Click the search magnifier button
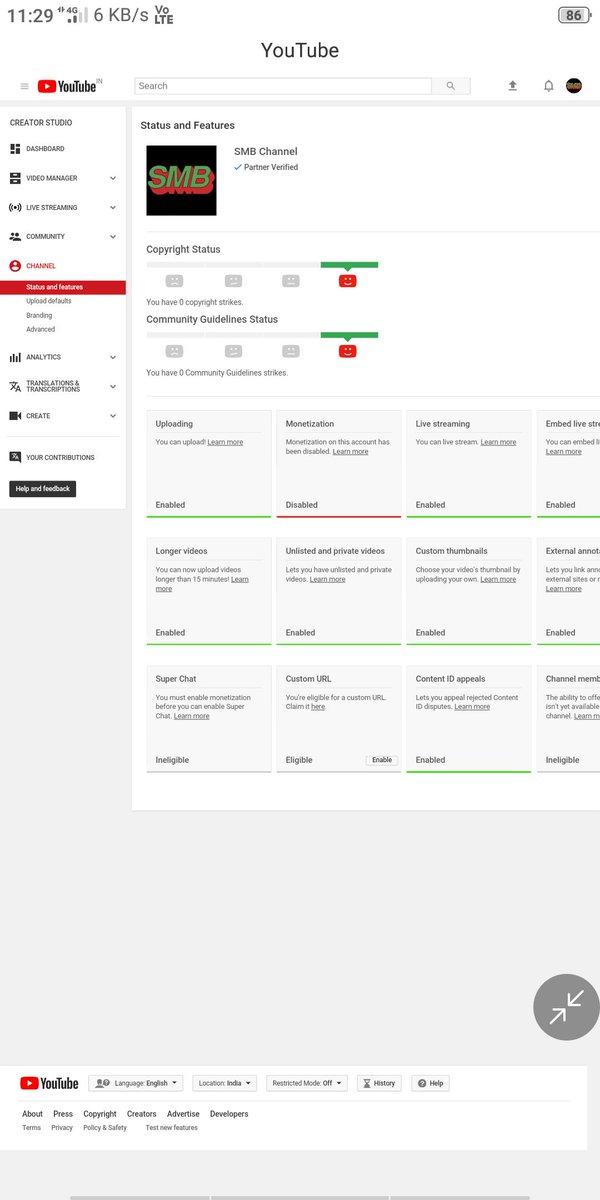The image size is (600, 1200). point(451,86)
